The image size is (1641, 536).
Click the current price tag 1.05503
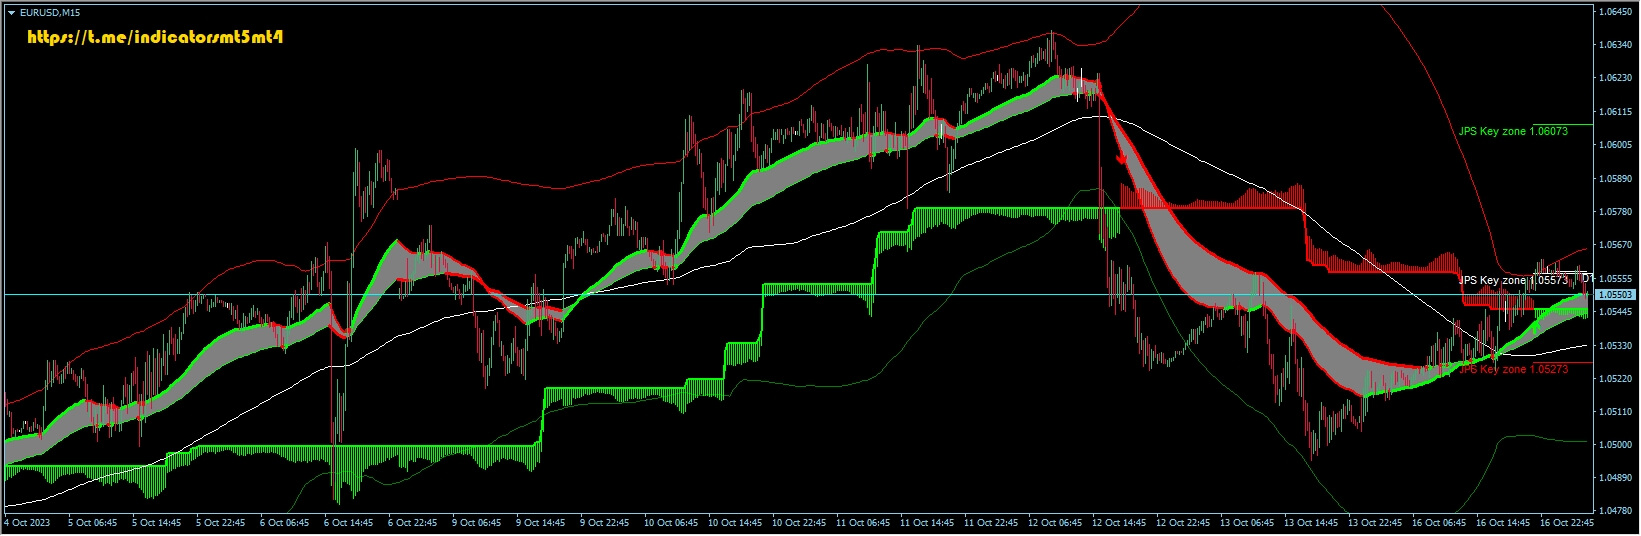1615,295
